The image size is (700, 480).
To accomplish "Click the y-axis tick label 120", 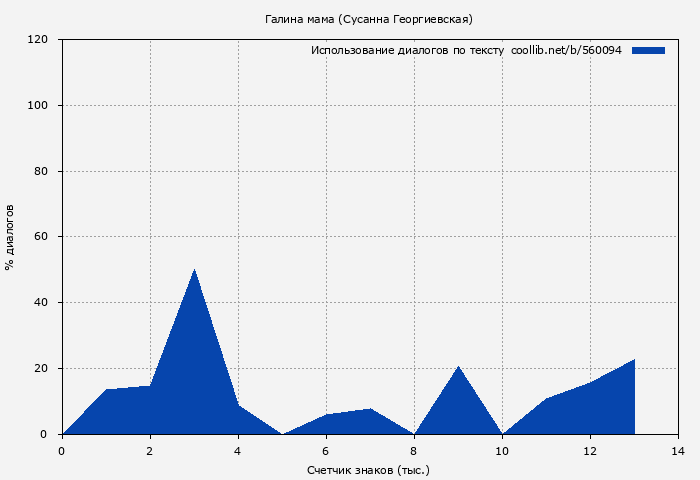I will (x=38, y=40).
